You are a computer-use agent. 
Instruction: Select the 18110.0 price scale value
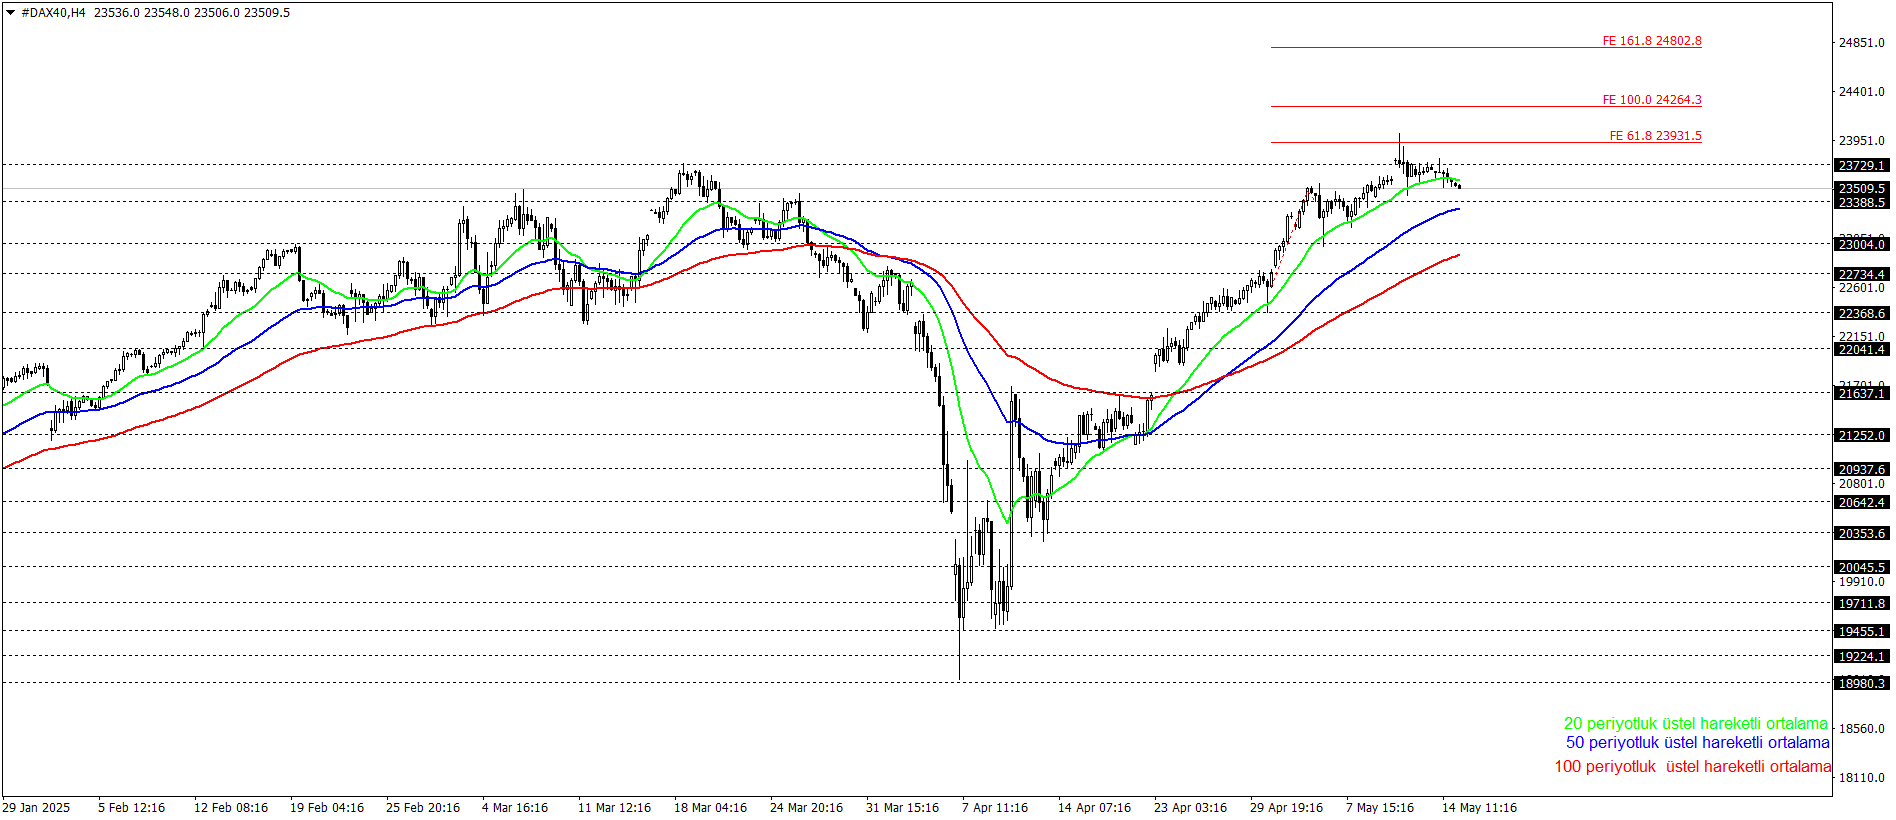tap(1861, 778)
